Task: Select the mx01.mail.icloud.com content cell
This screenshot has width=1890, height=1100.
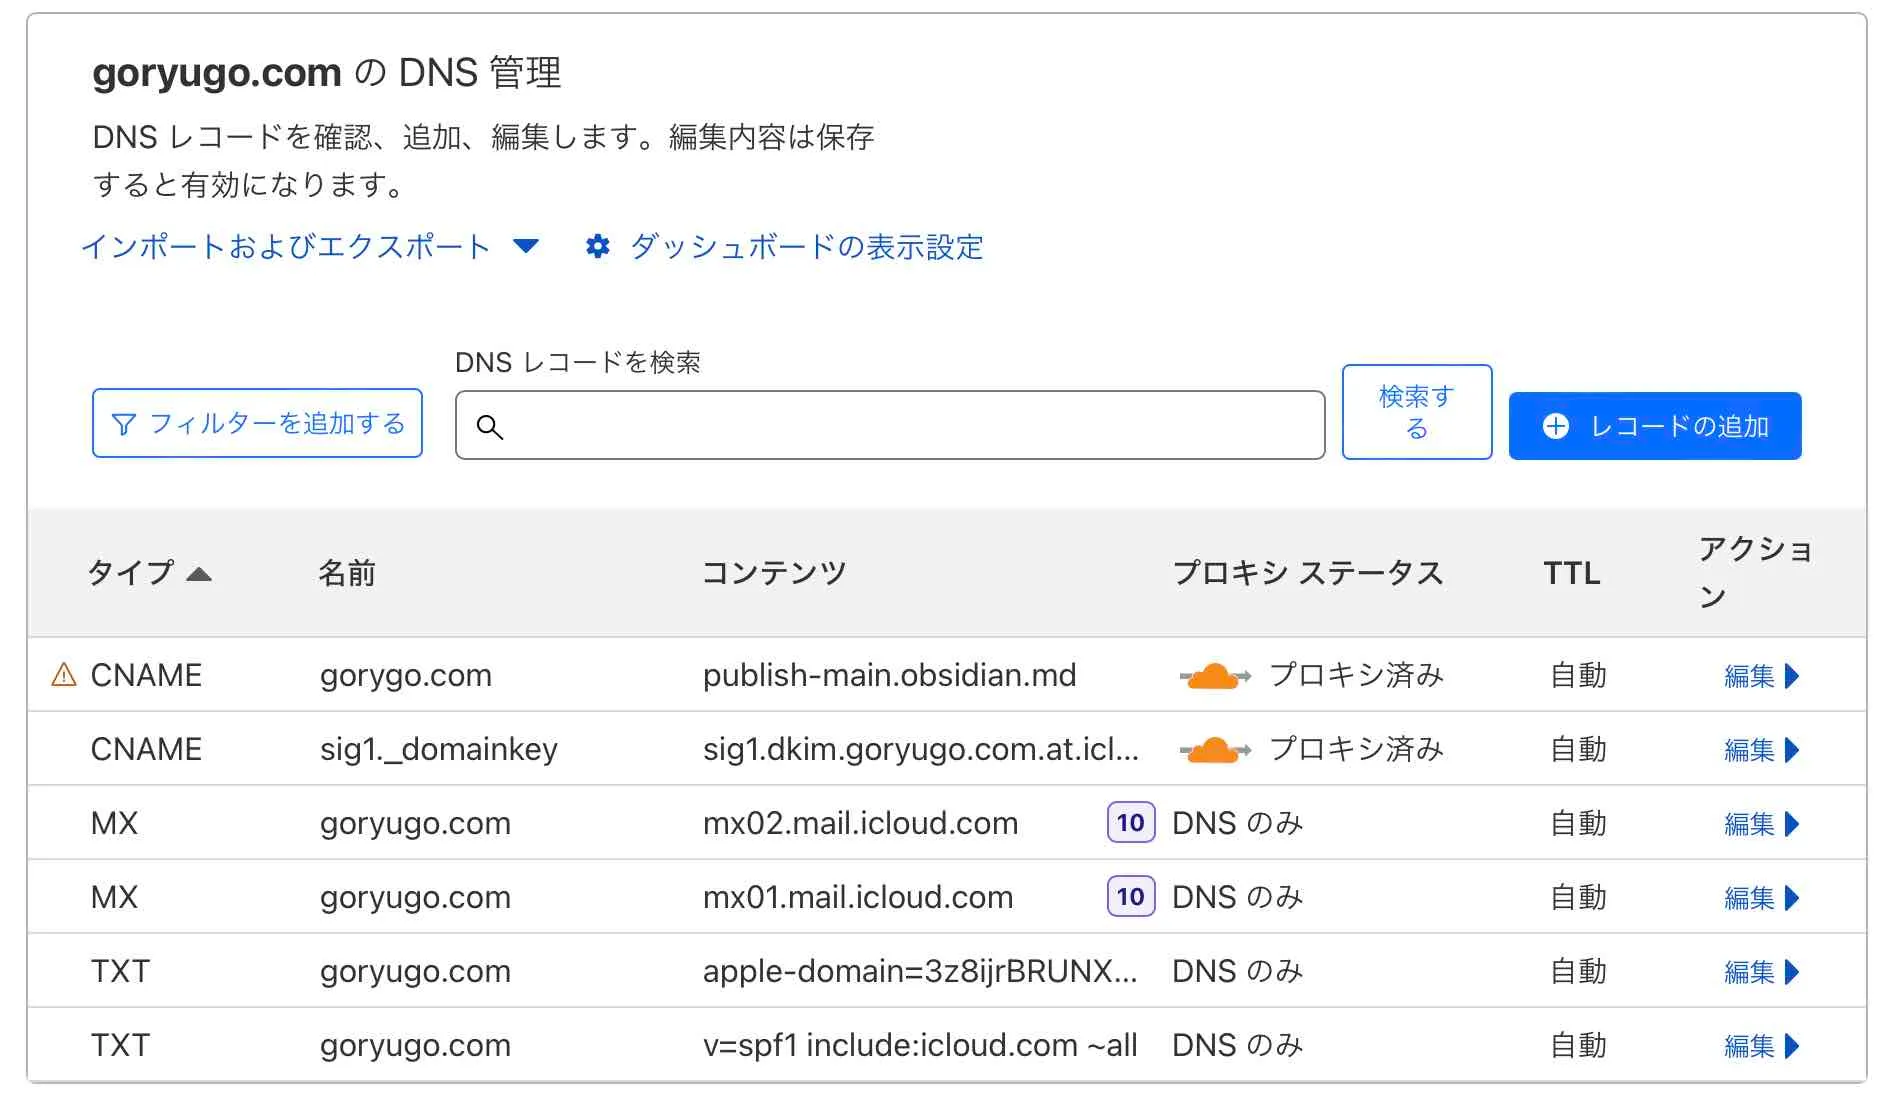Action: pyautogui.click(x=858, y=897)
